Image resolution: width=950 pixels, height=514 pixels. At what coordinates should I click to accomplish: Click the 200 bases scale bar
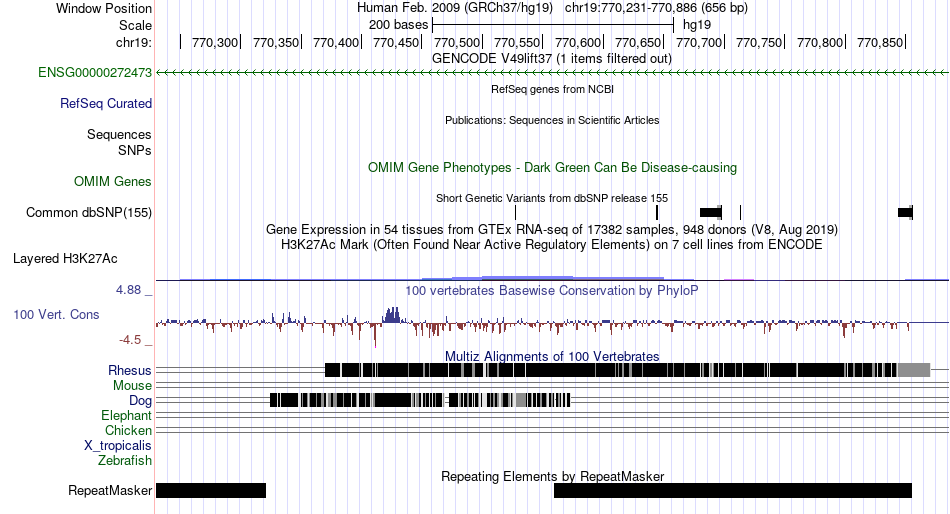pos(553,25)
